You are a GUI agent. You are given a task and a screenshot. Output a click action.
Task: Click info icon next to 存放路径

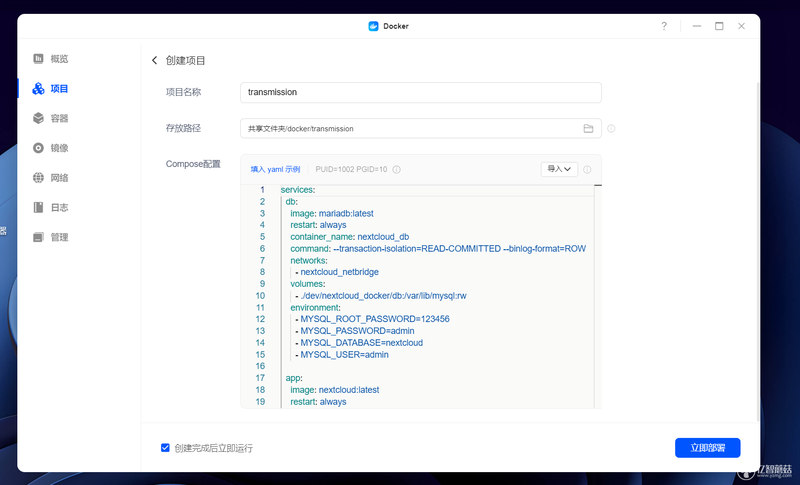[x=611, y=129]
